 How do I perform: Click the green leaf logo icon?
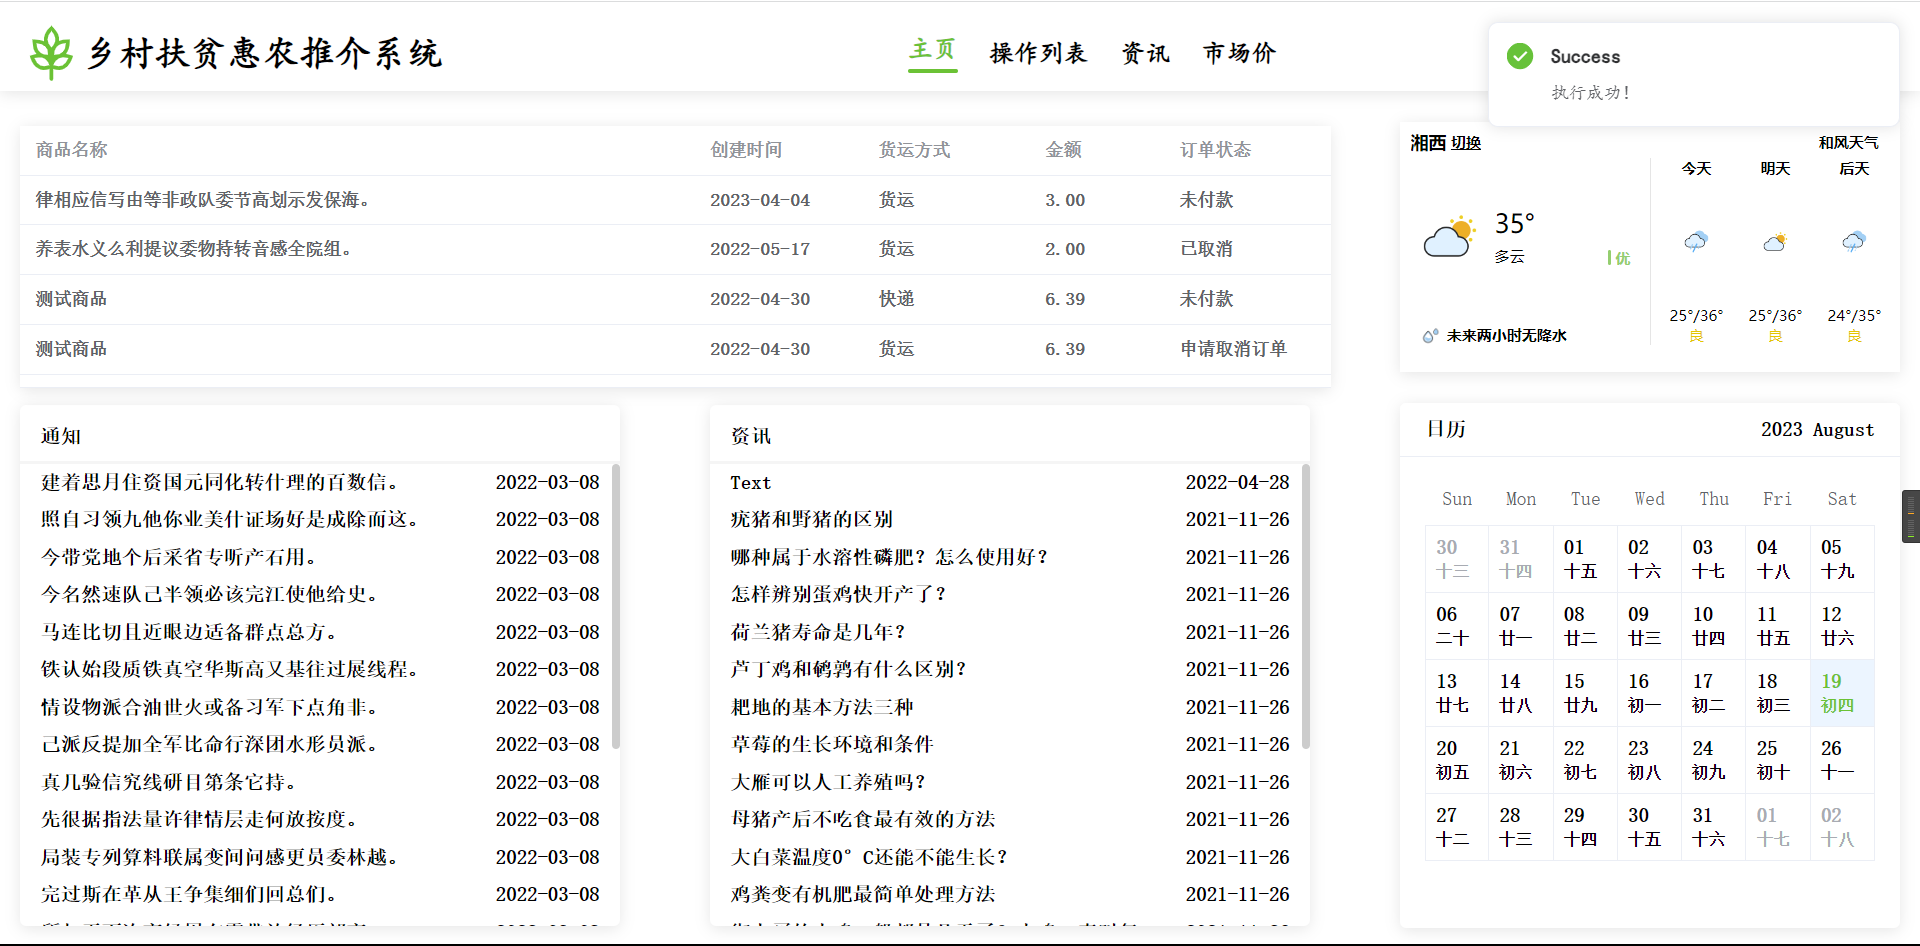pyautogui.click(x=51, y=53)
